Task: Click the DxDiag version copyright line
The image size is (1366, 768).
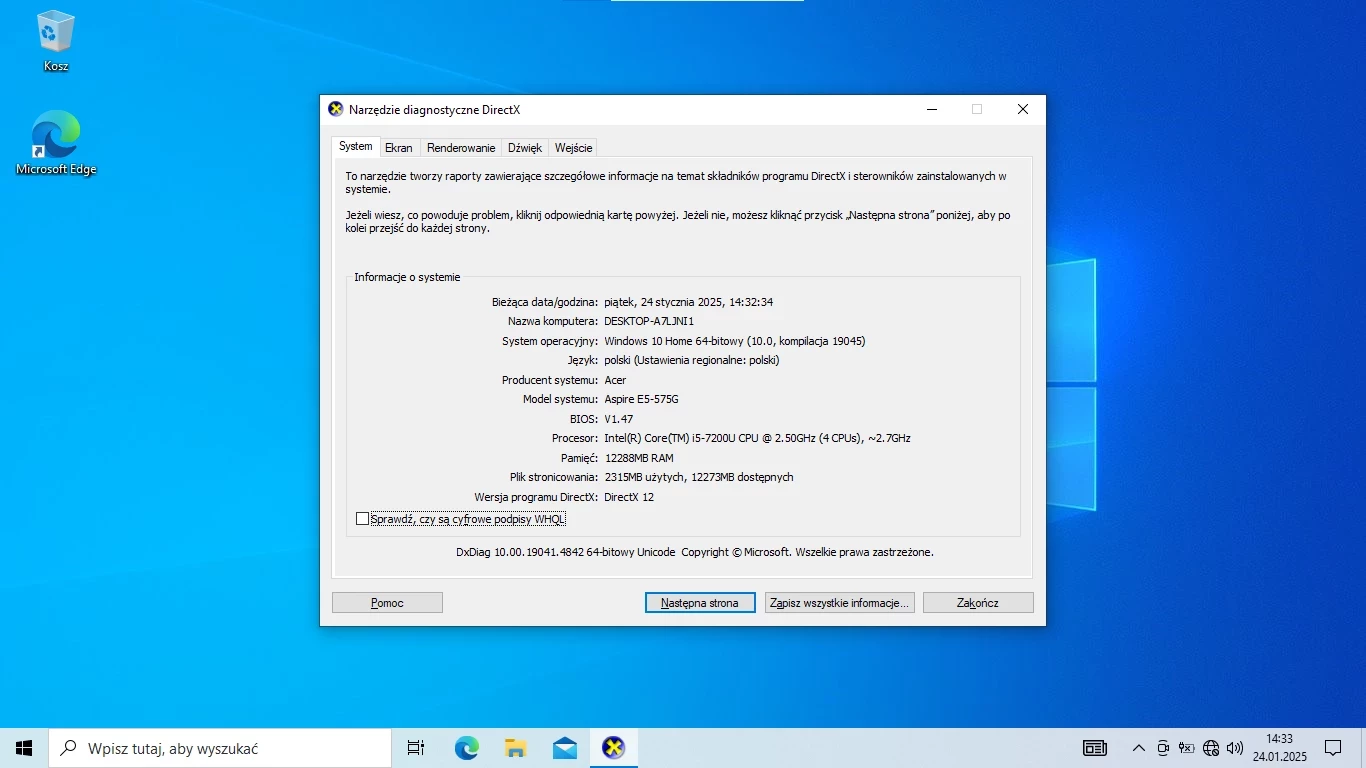Action: (x=695, y=552)
